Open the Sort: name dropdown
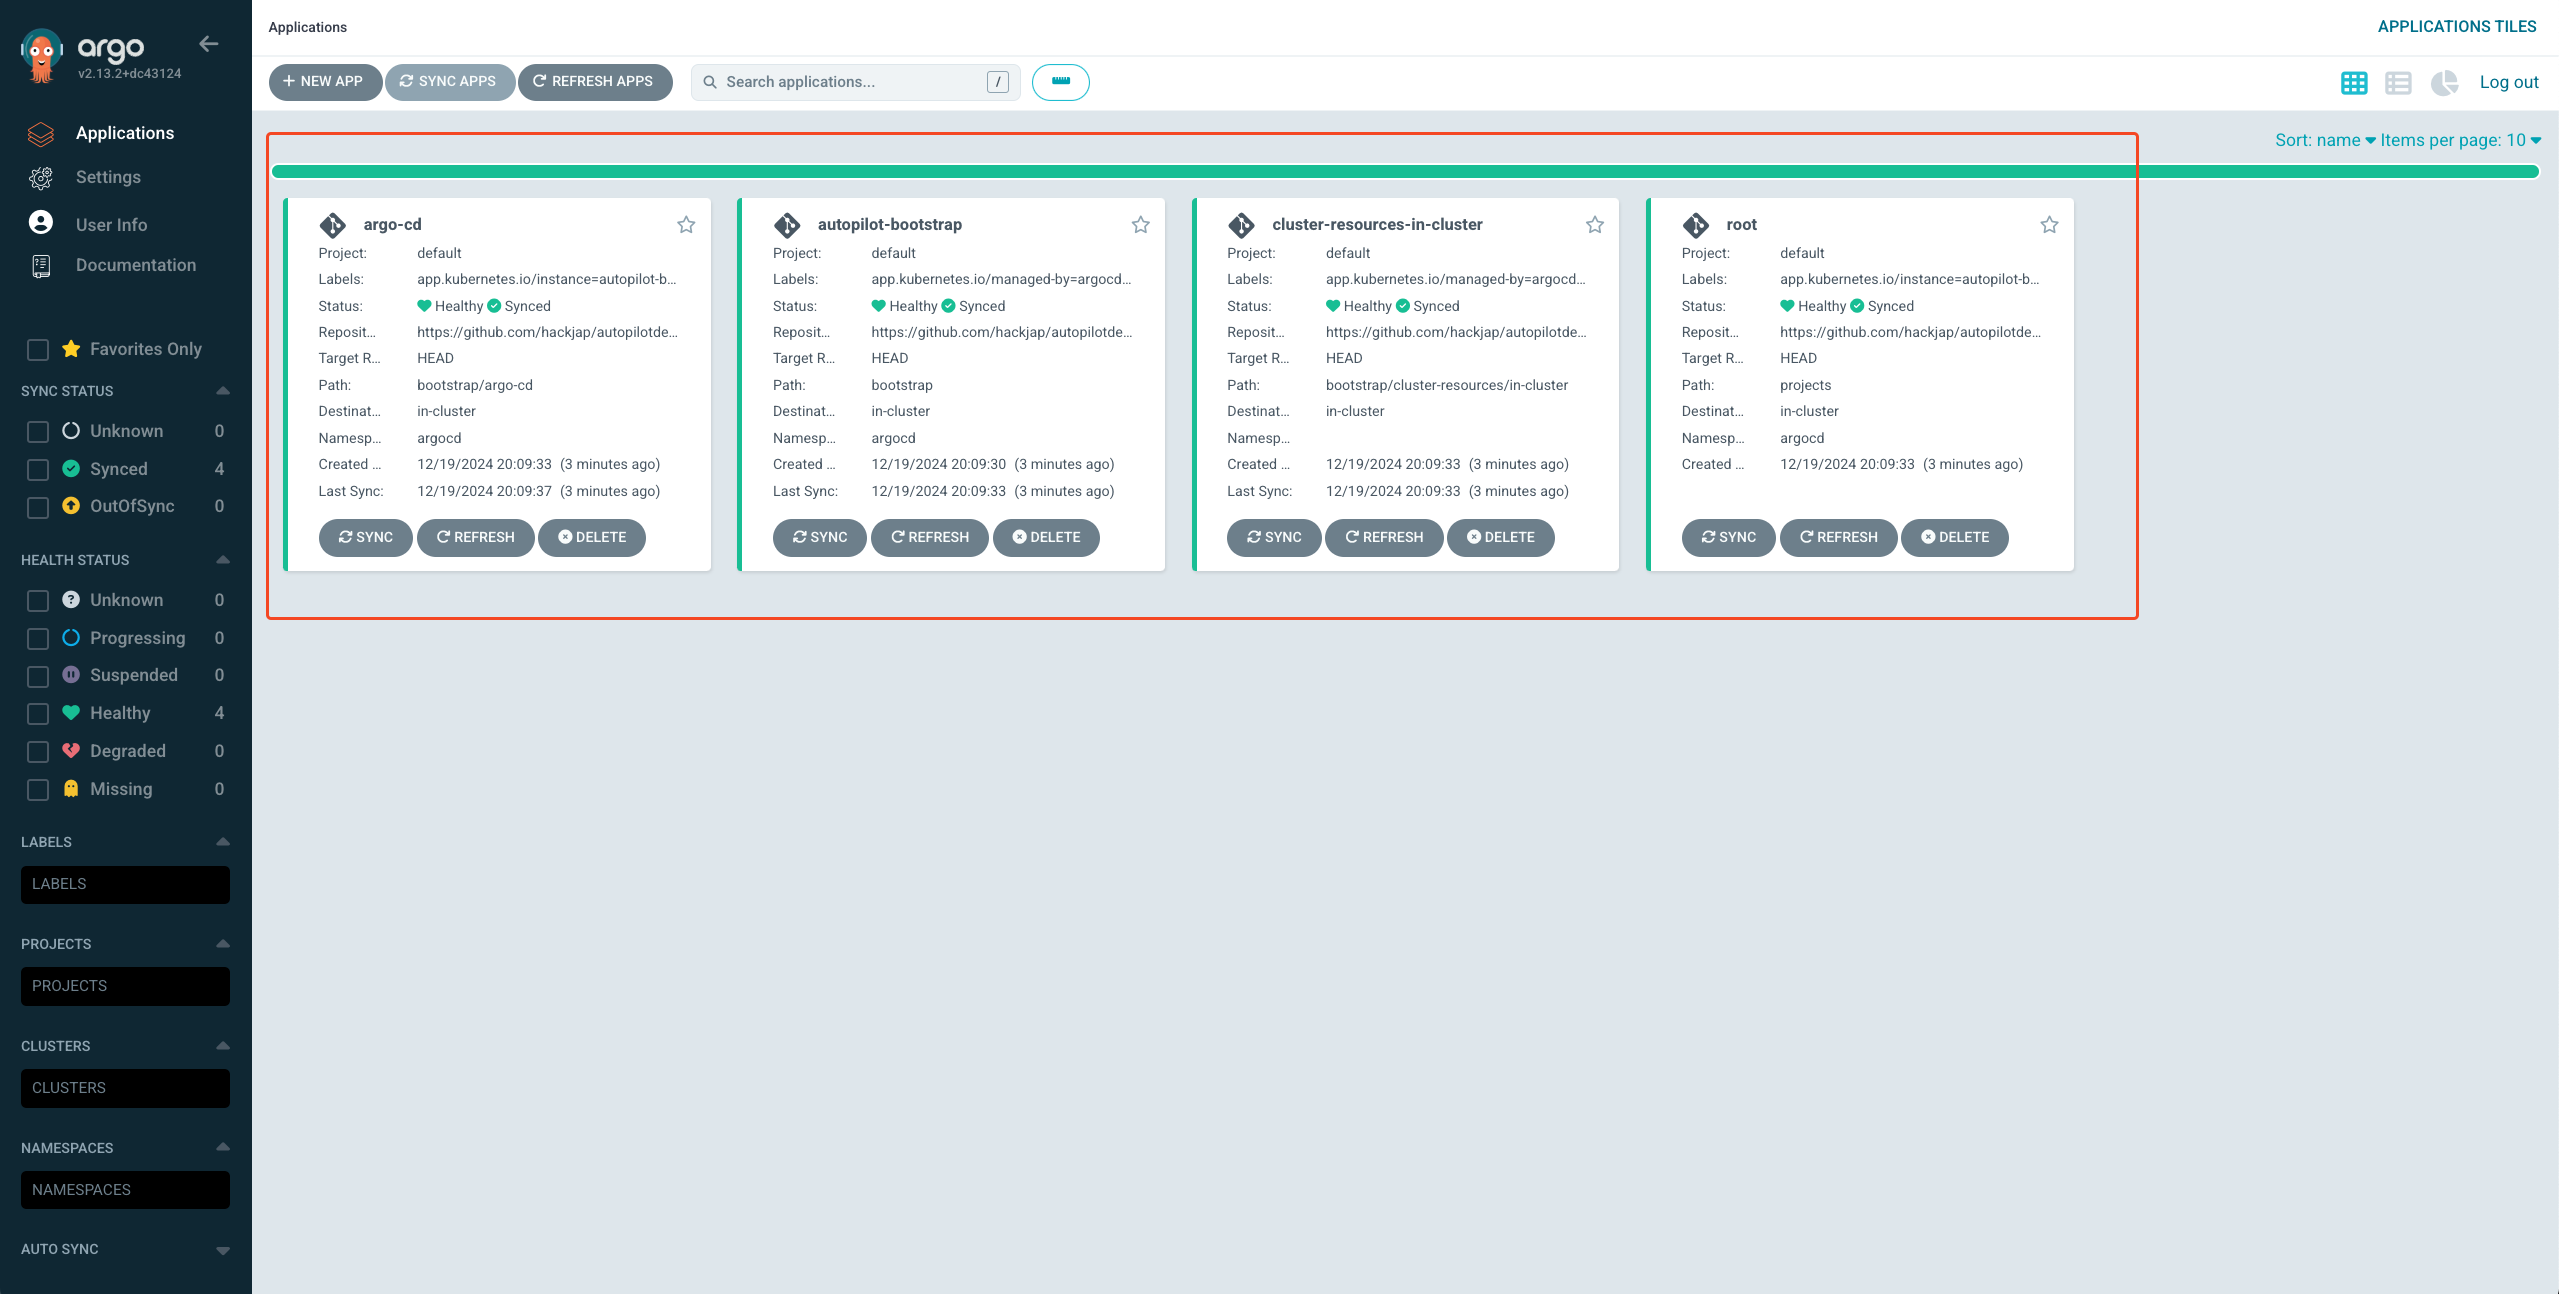This screenshot has width=2559, height=1294. pos(2324,140)
